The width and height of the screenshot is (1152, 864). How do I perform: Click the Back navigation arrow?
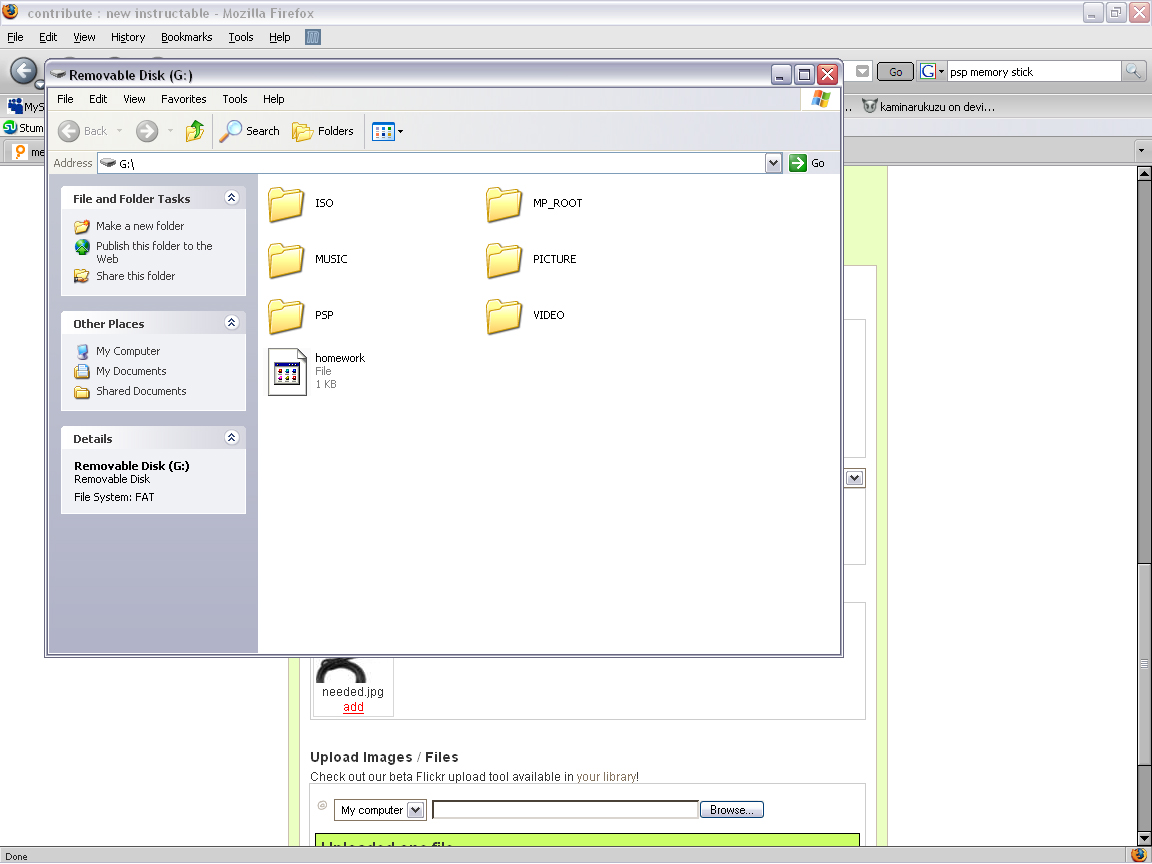(68, 131)
